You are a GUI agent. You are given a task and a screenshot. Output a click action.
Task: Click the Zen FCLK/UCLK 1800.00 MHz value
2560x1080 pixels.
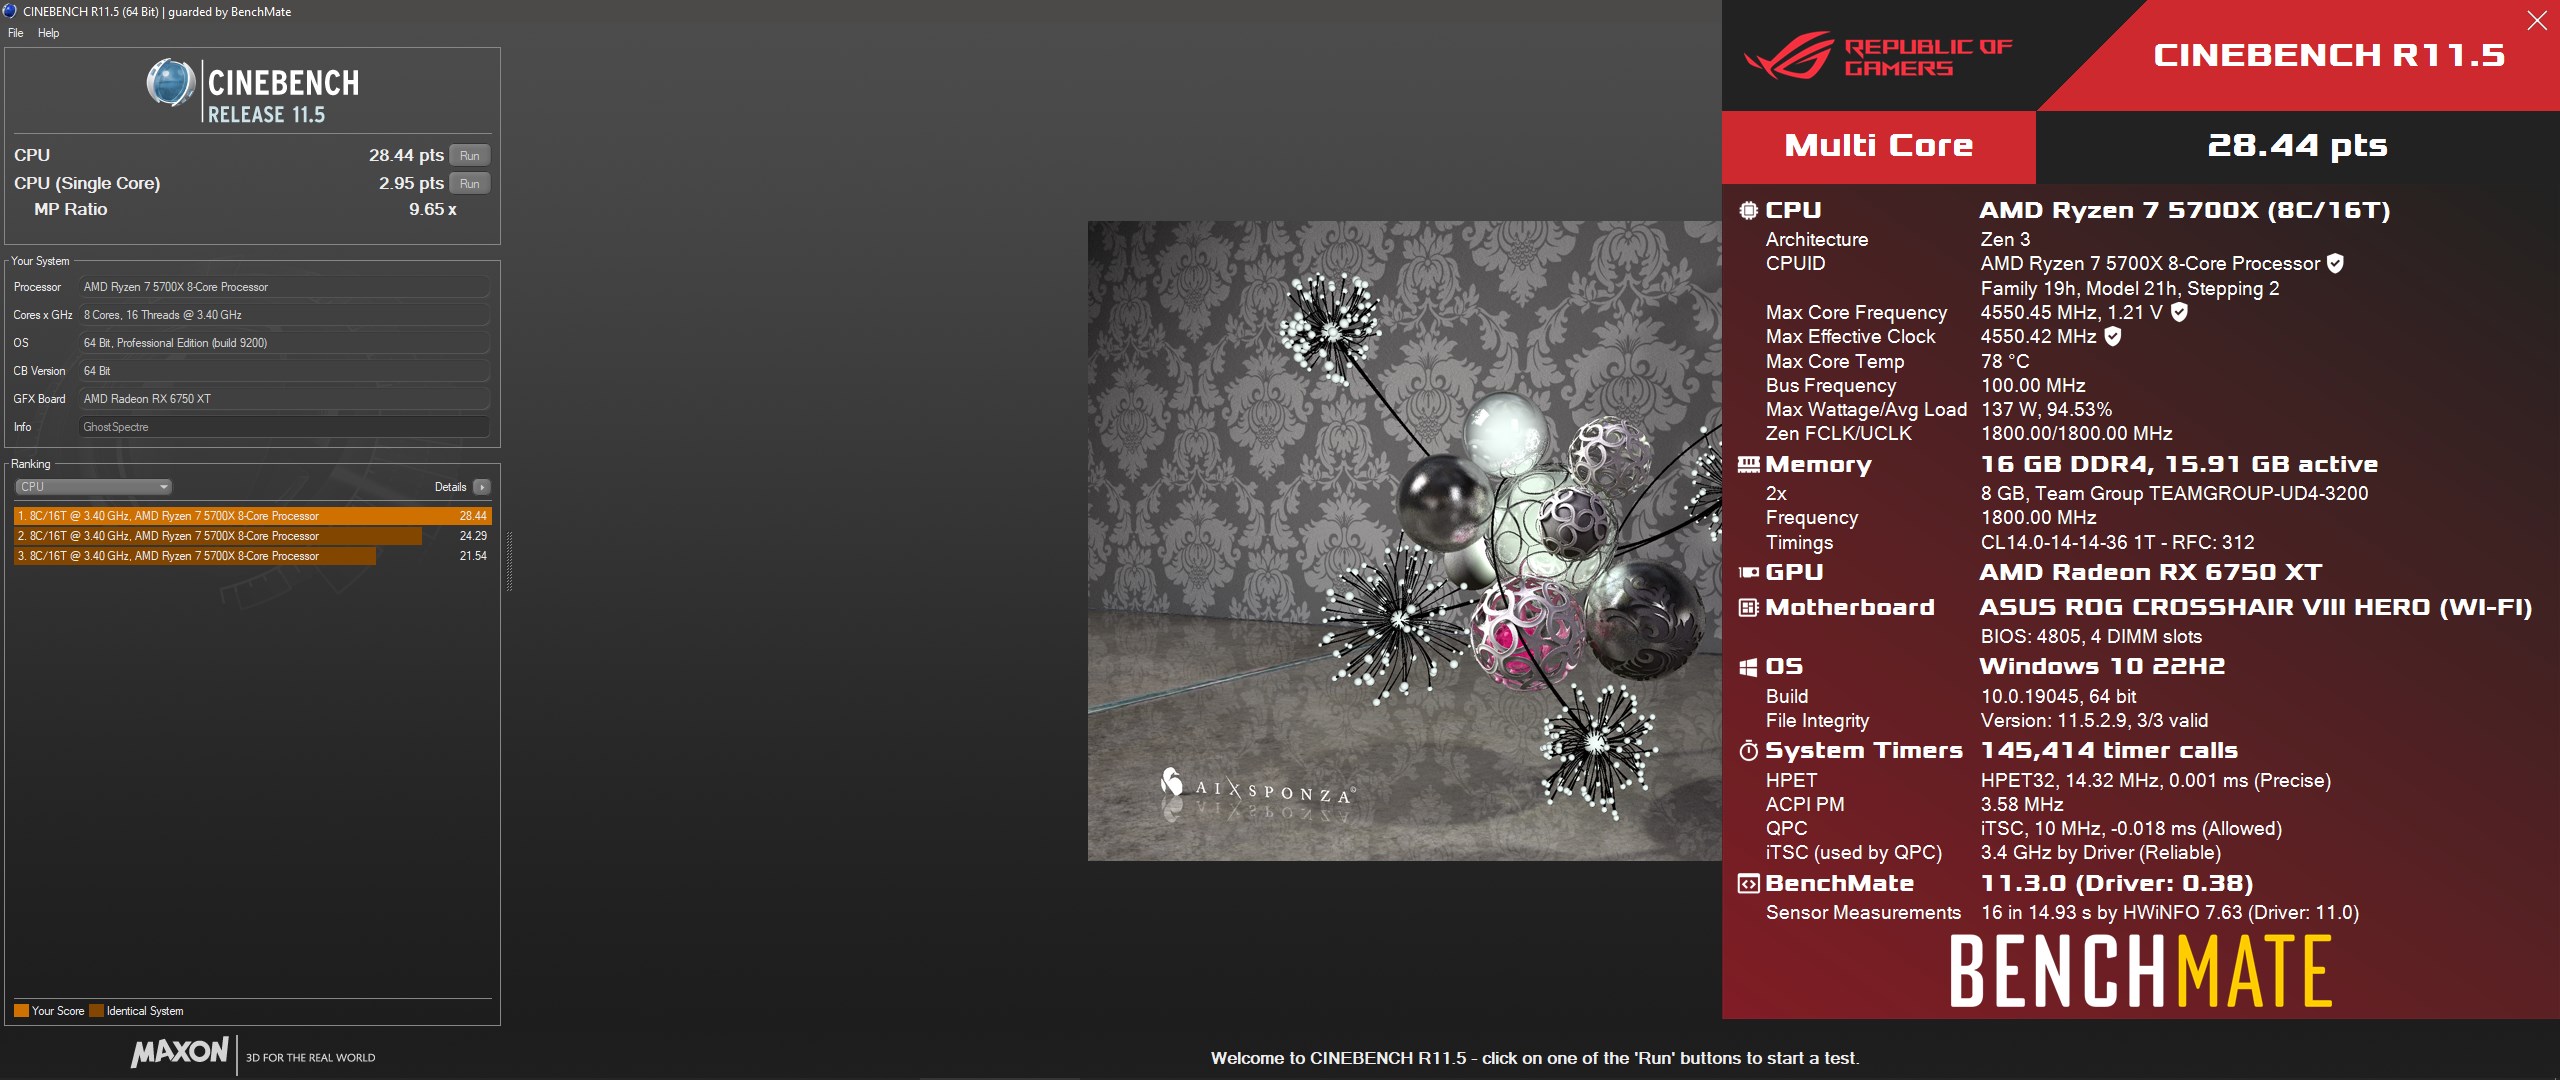point(2076,434)
